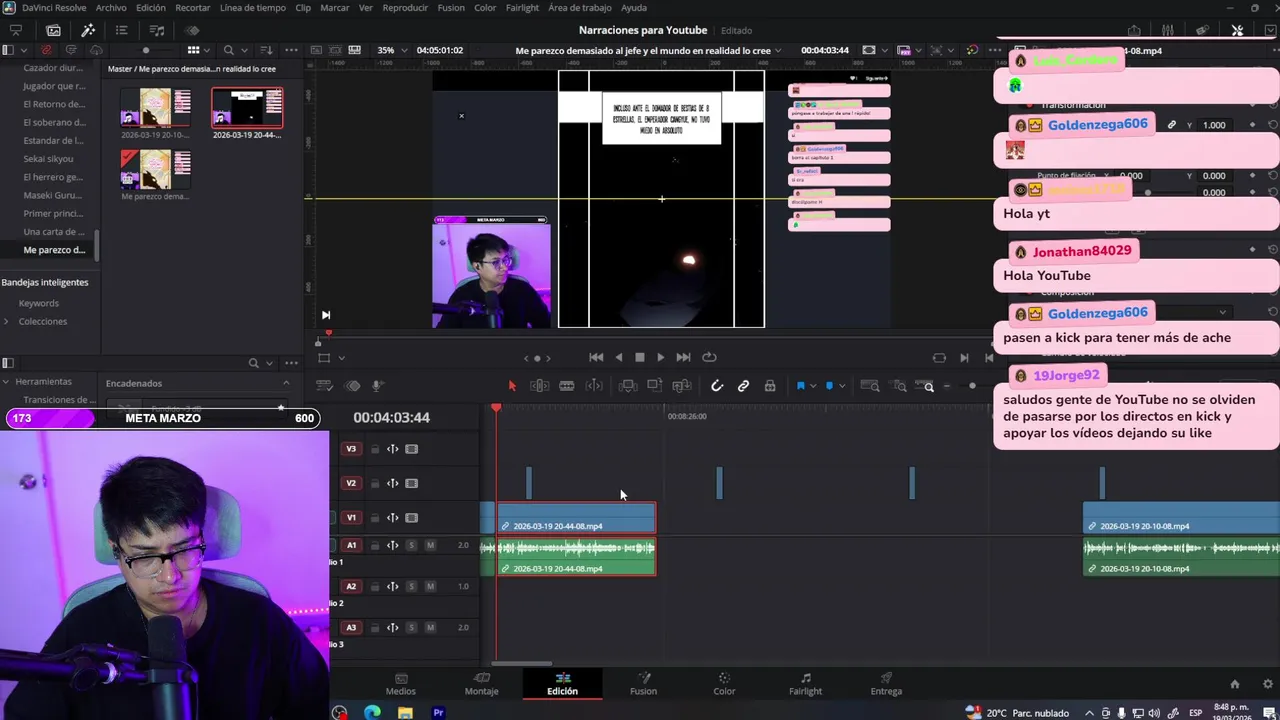Select the 'Me parezco d...' bin

coord(54,250)
